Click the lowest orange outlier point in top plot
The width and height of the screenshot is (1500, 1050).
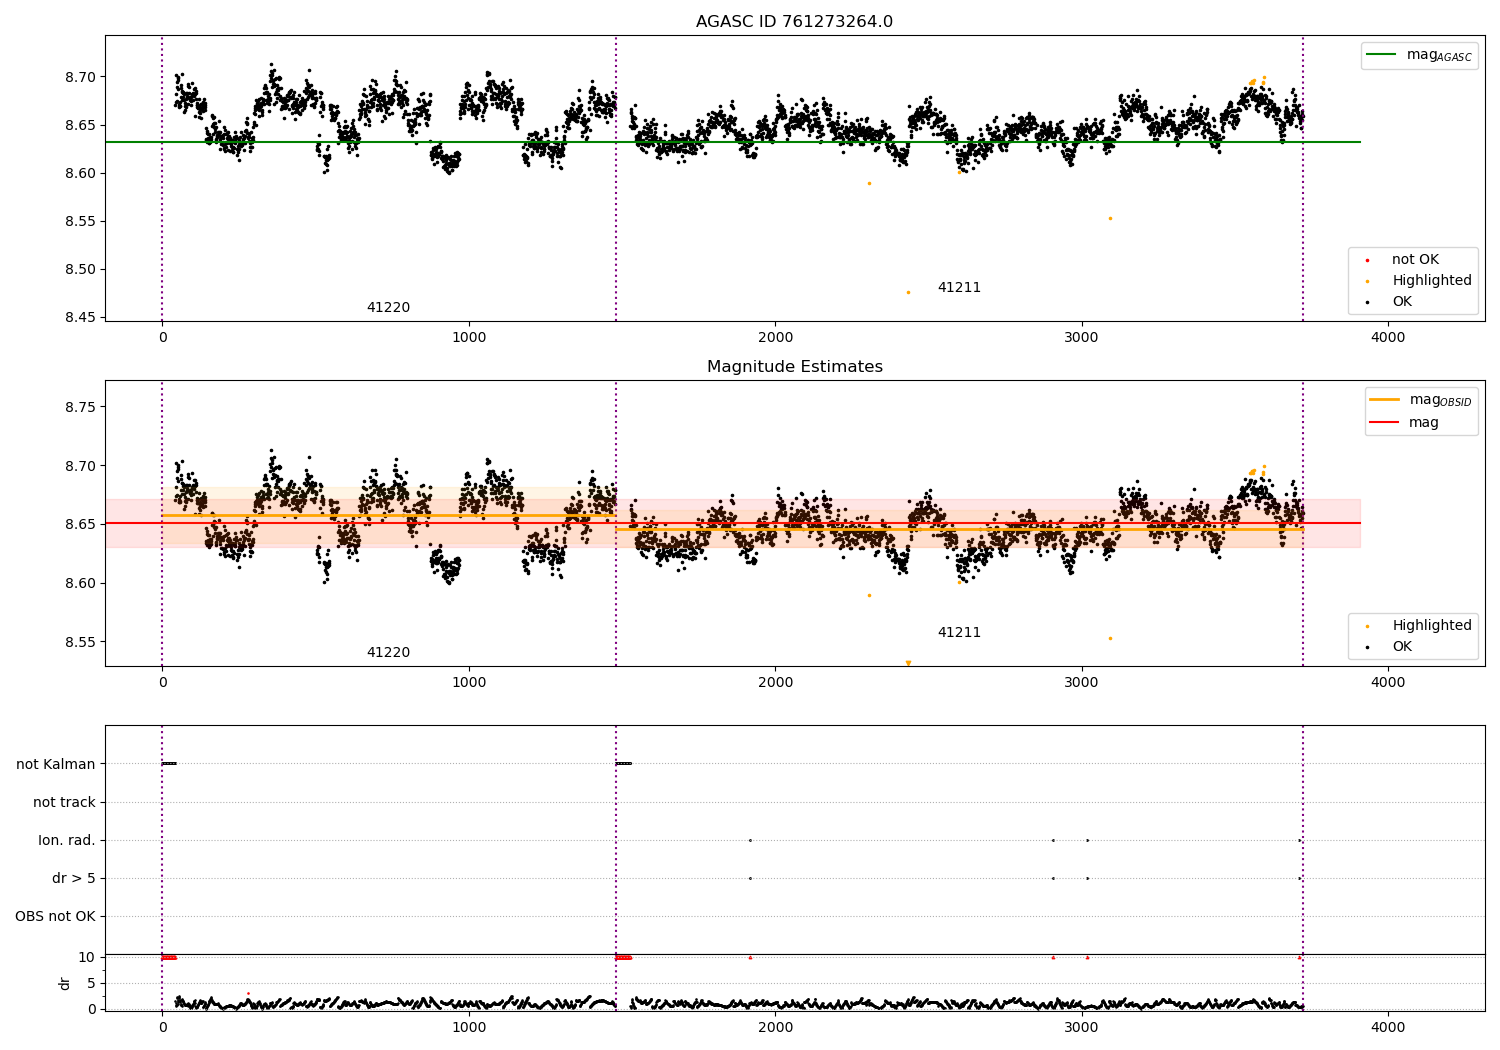pos(908,292)
